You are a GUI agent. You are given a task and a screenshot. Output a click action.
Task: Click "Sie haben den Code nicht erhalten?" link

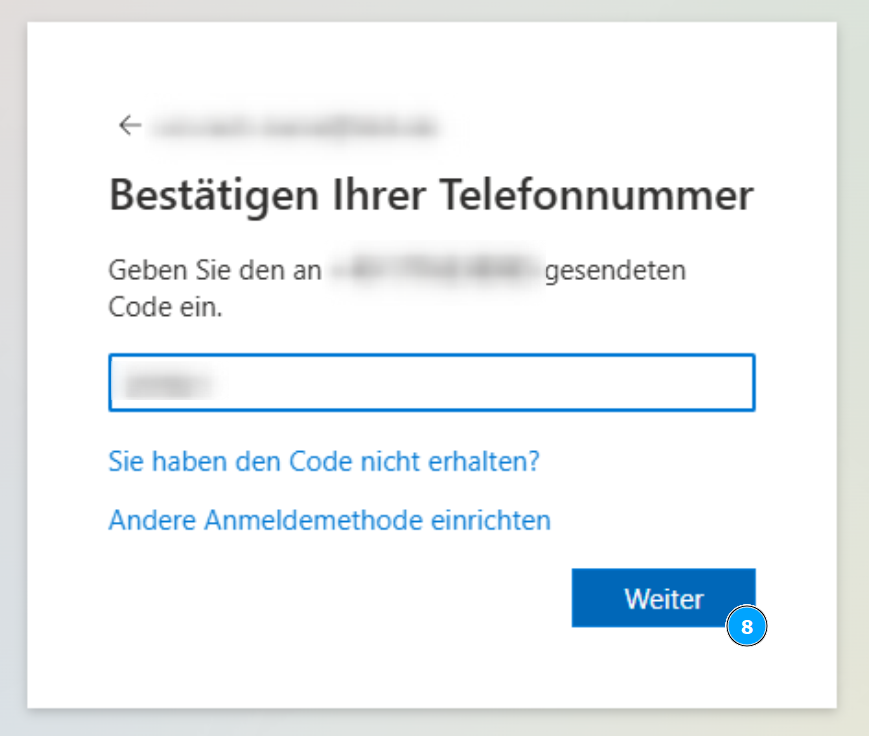click(324, 462)
